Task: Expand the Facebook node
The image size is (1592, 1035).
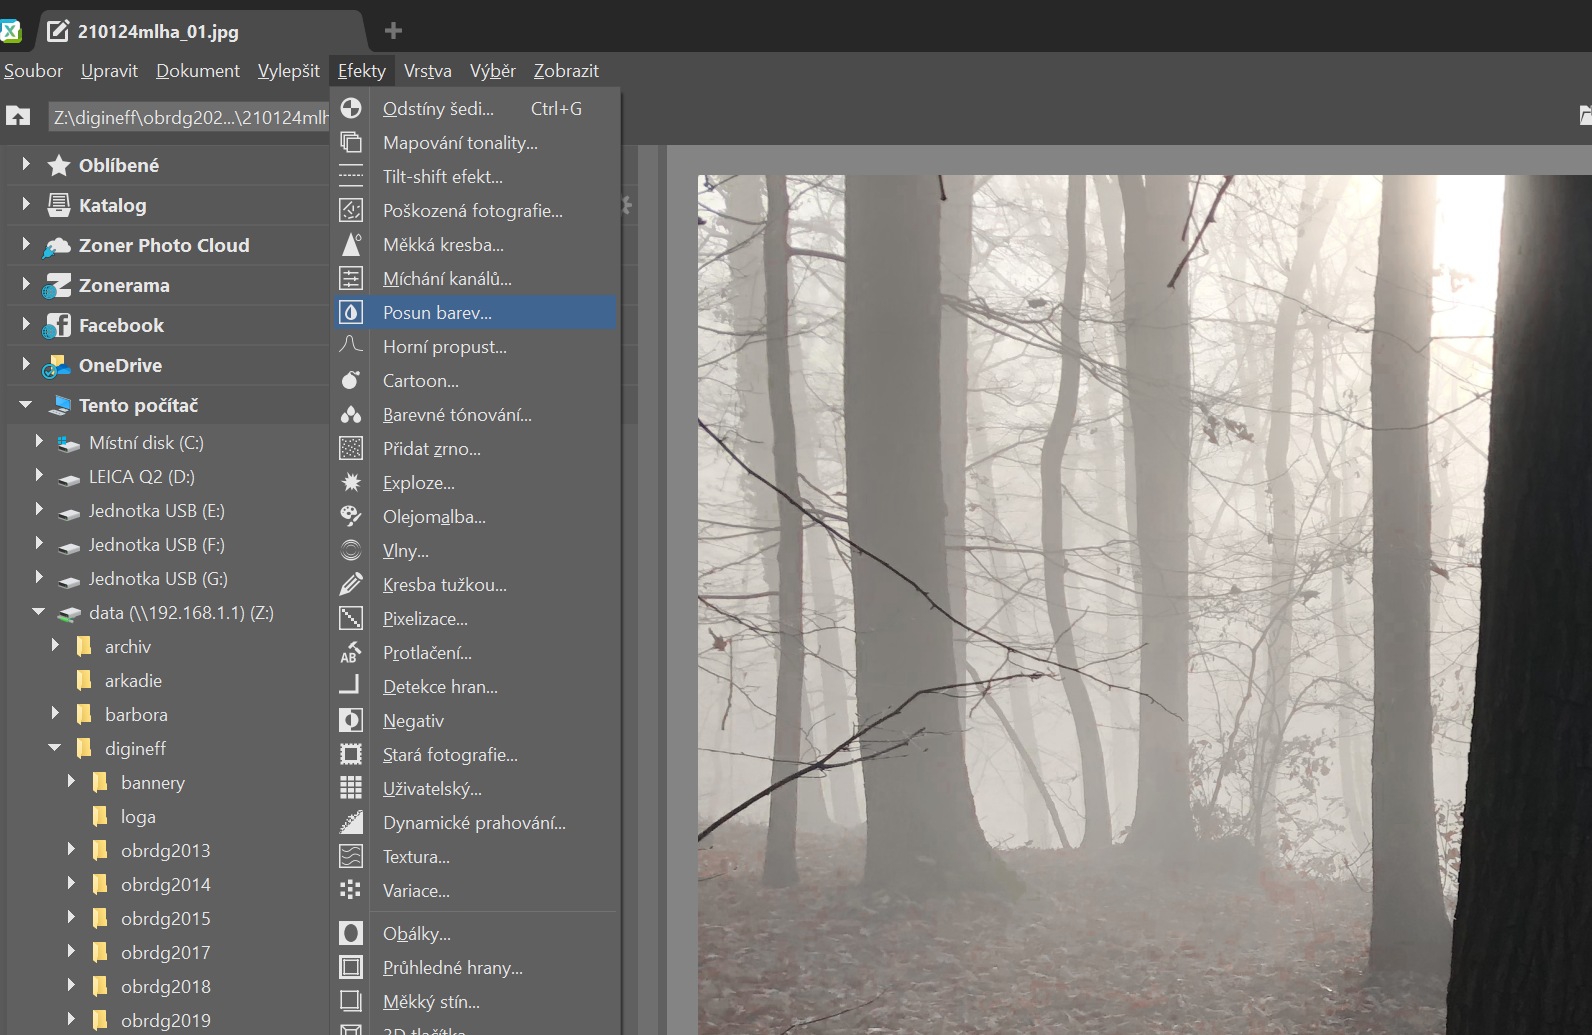Action: pos(25,324)
